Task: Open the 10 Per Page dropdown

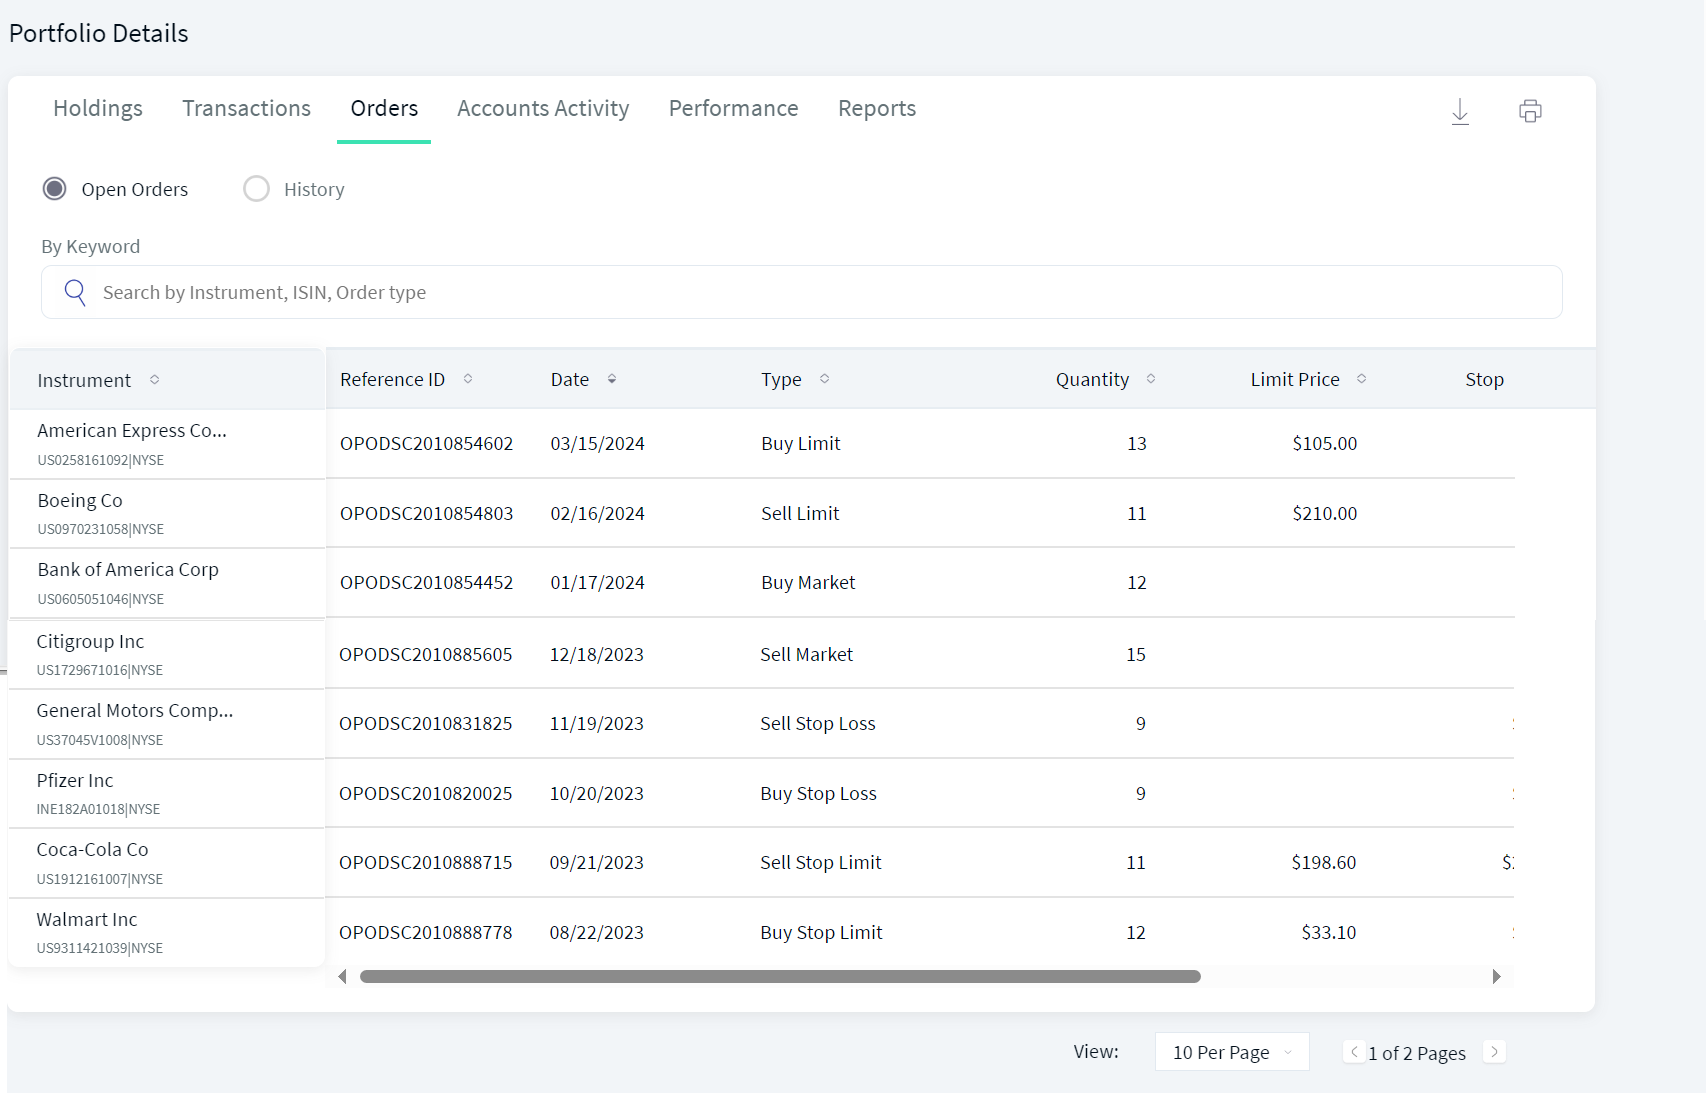Action: (x=1232, y=1052)
